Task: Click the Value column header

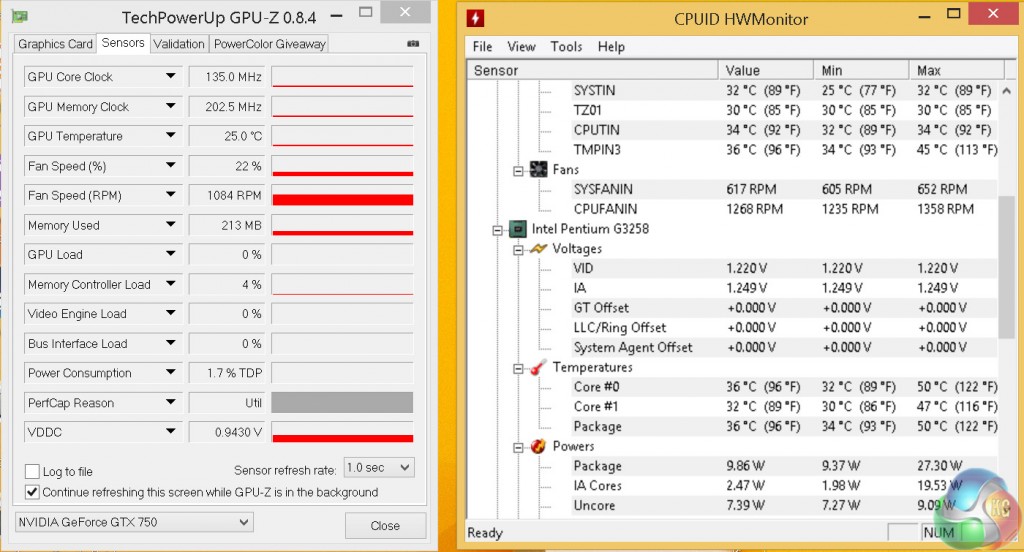Action: pos(766,70)
